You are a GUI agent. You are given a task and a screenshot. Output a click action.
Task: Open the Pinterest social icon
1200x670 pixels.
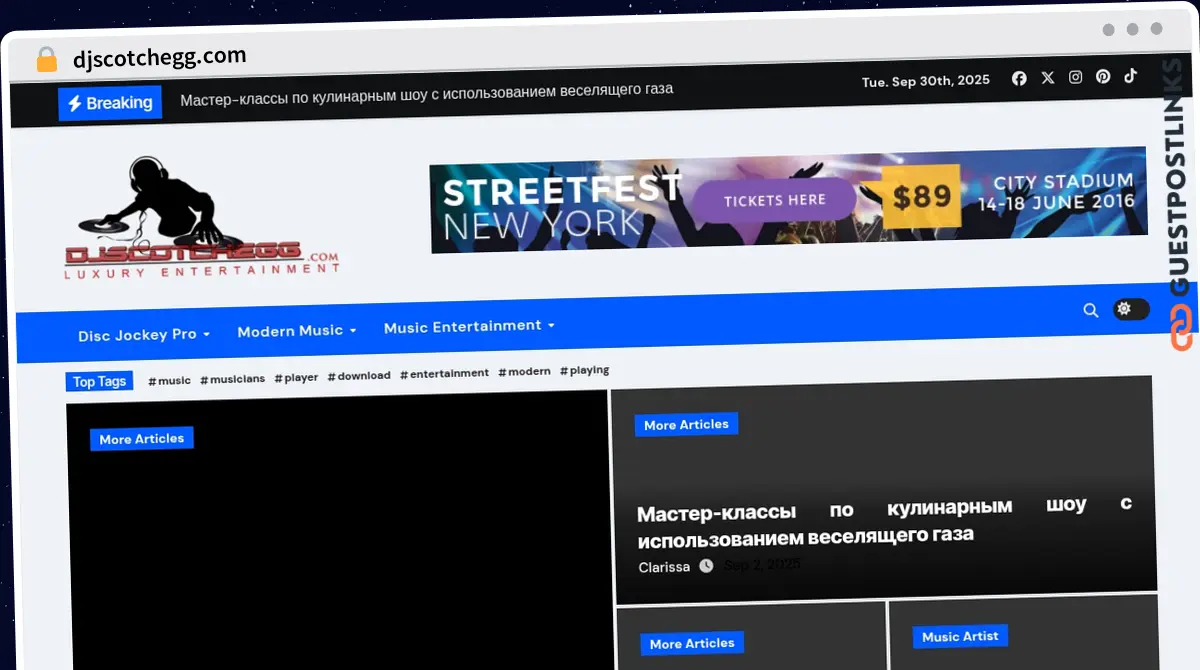[1102, 77]
